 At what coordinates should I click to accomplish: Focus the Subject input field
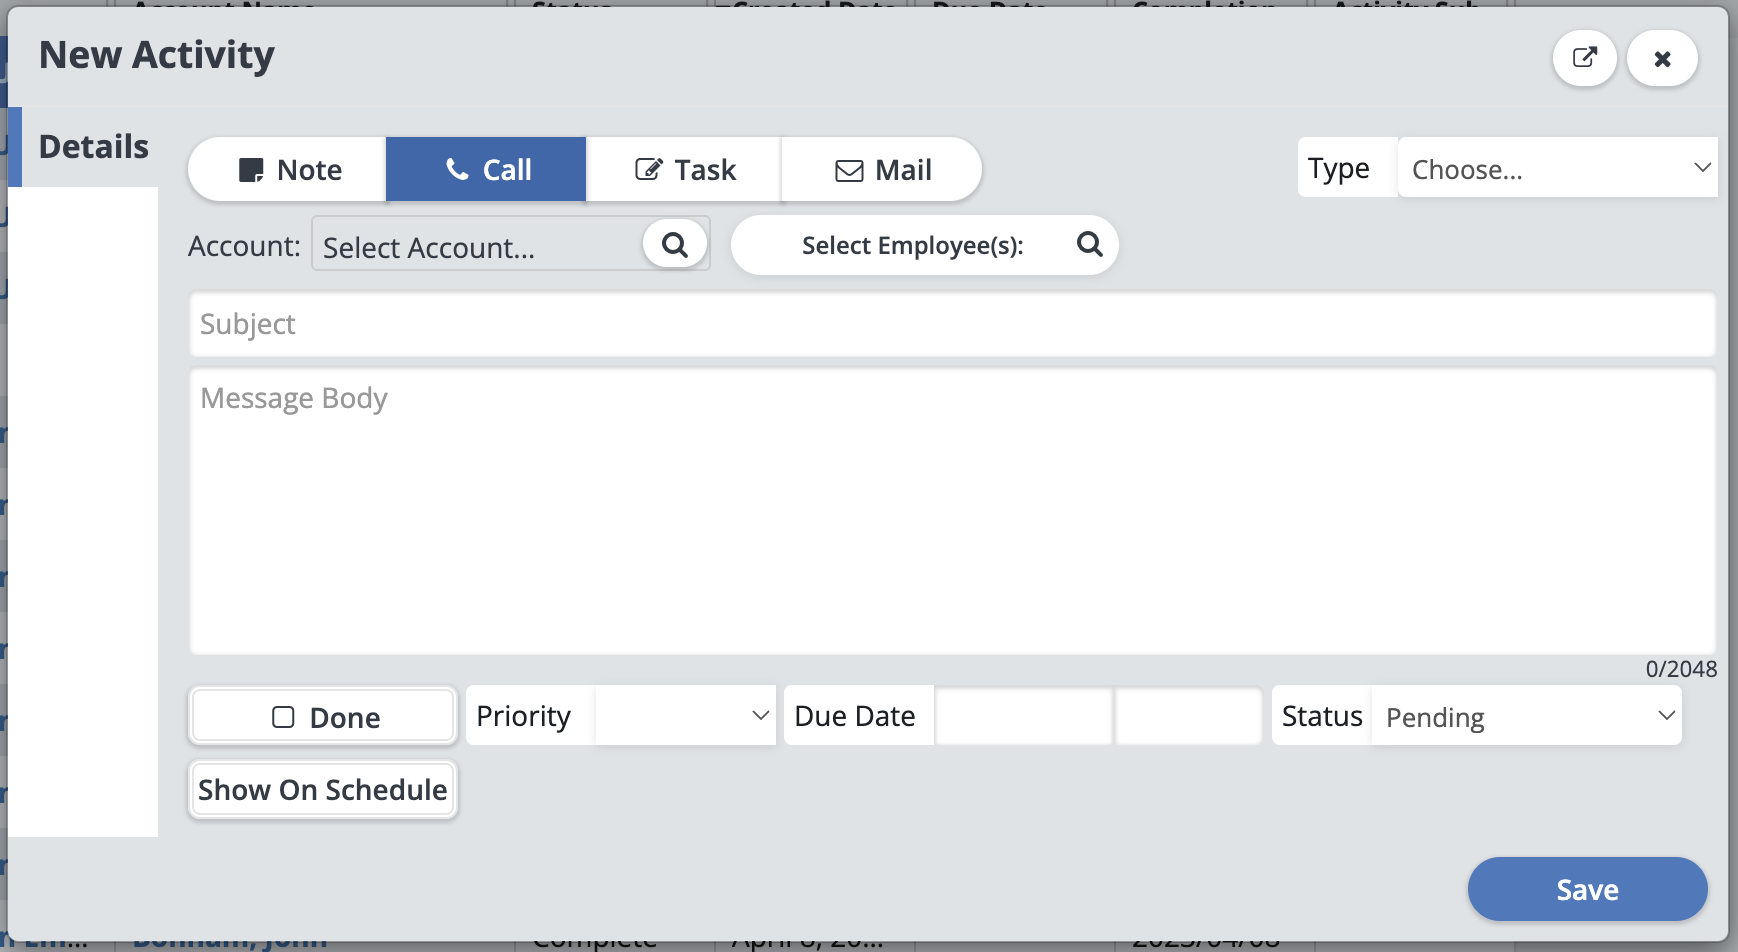(x=951, y=324)
